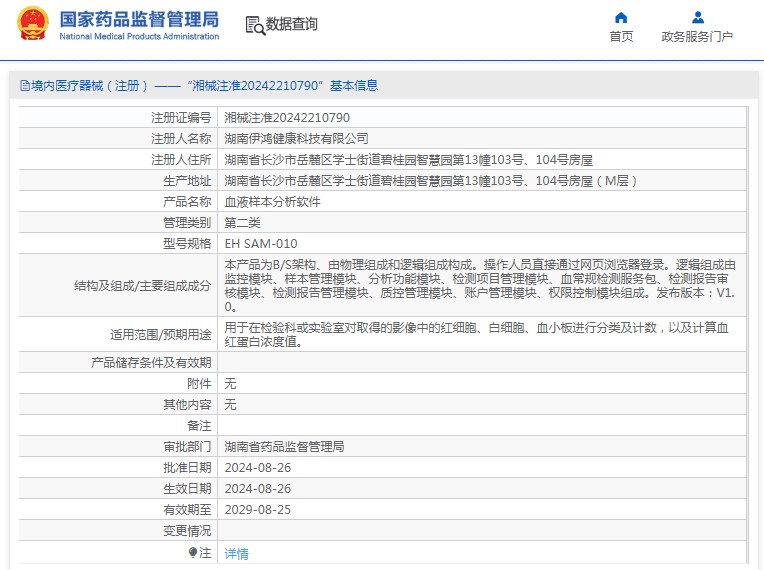Image resolution: width=764 pixels, height=570 pixels.
Task: Click approval department 湖南省药品监督管理局
Action: (x=284, y=446)
